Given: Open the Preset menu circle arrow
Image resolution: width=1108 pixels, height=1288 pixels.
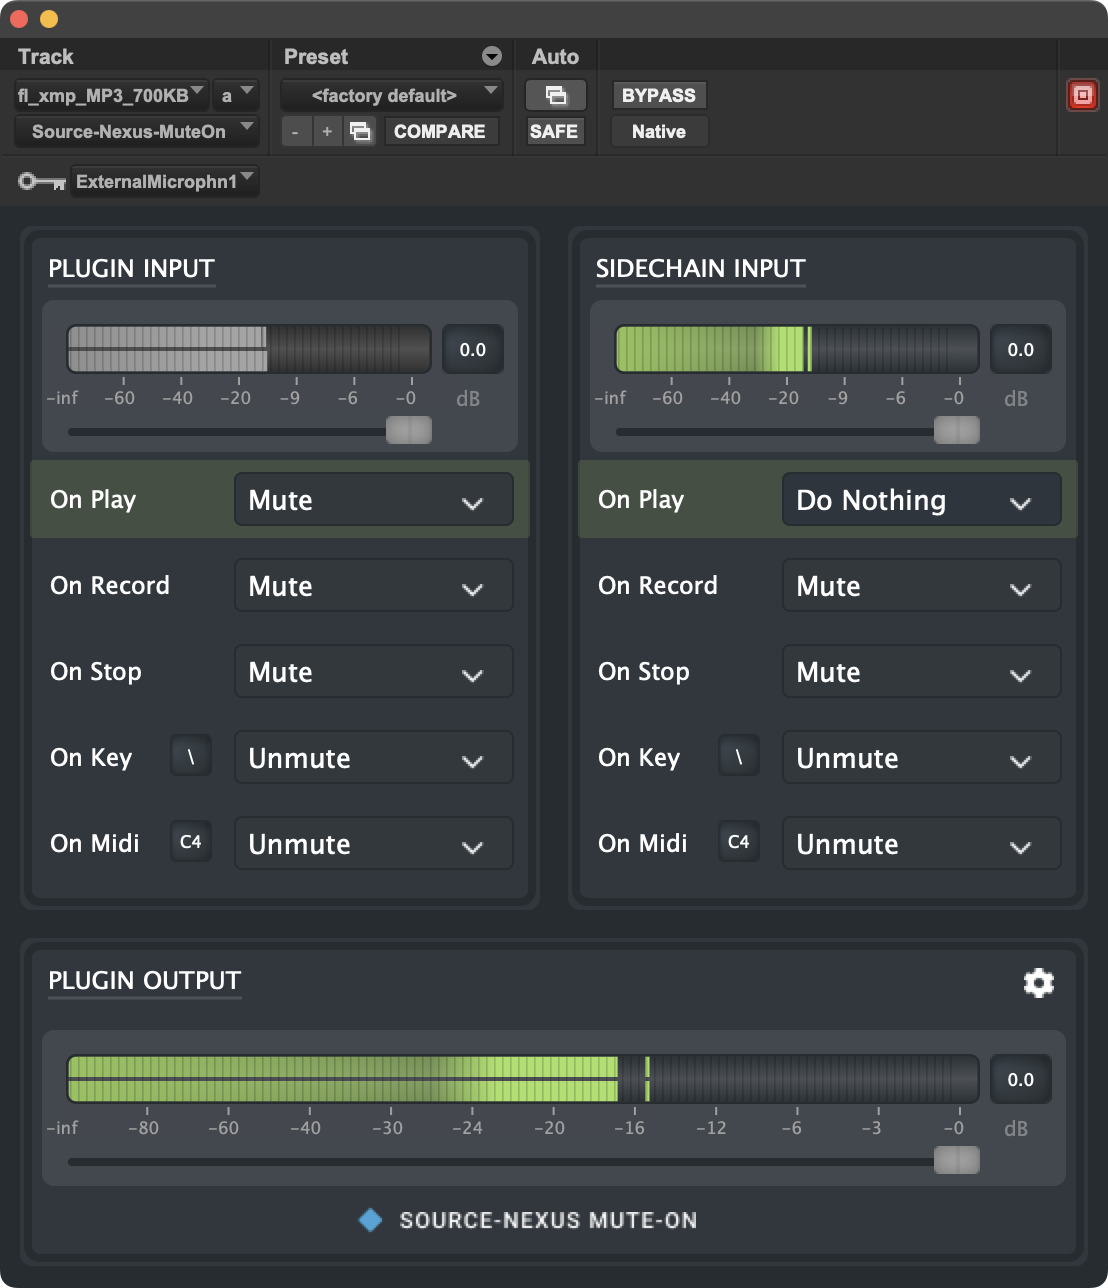Looking at the screenshot, I should pyautogui.click(x=491, y=56).
